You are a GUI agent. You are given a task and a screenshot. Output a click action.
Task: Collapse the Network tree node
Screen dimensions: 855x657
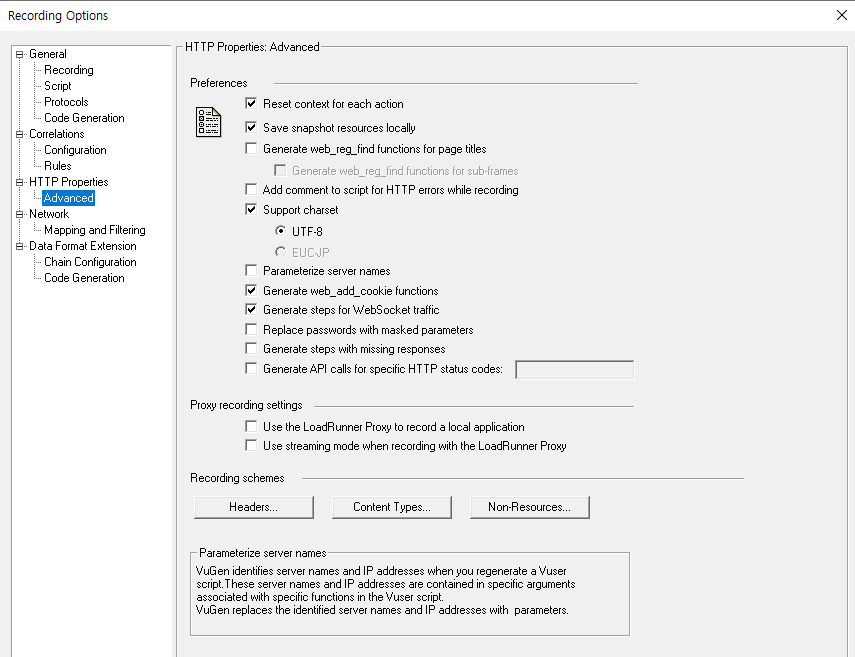(x=20, y=214)
